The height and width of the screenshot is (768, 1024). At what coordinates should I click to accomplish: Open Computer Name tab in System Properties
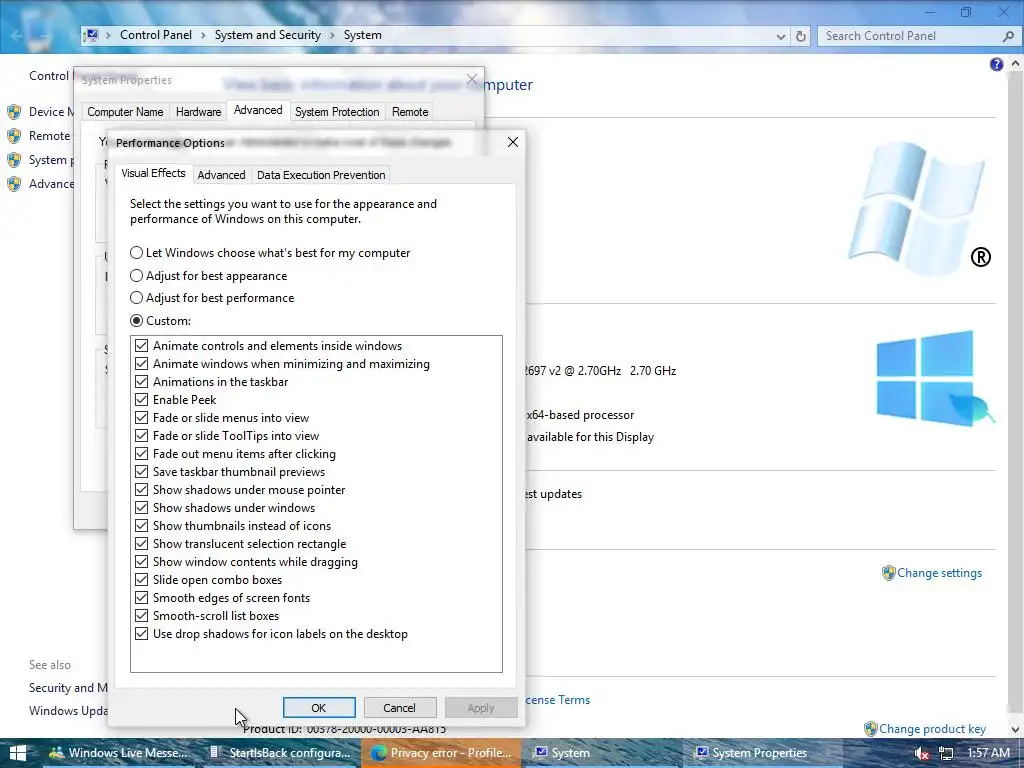click(x=125, y=112)
